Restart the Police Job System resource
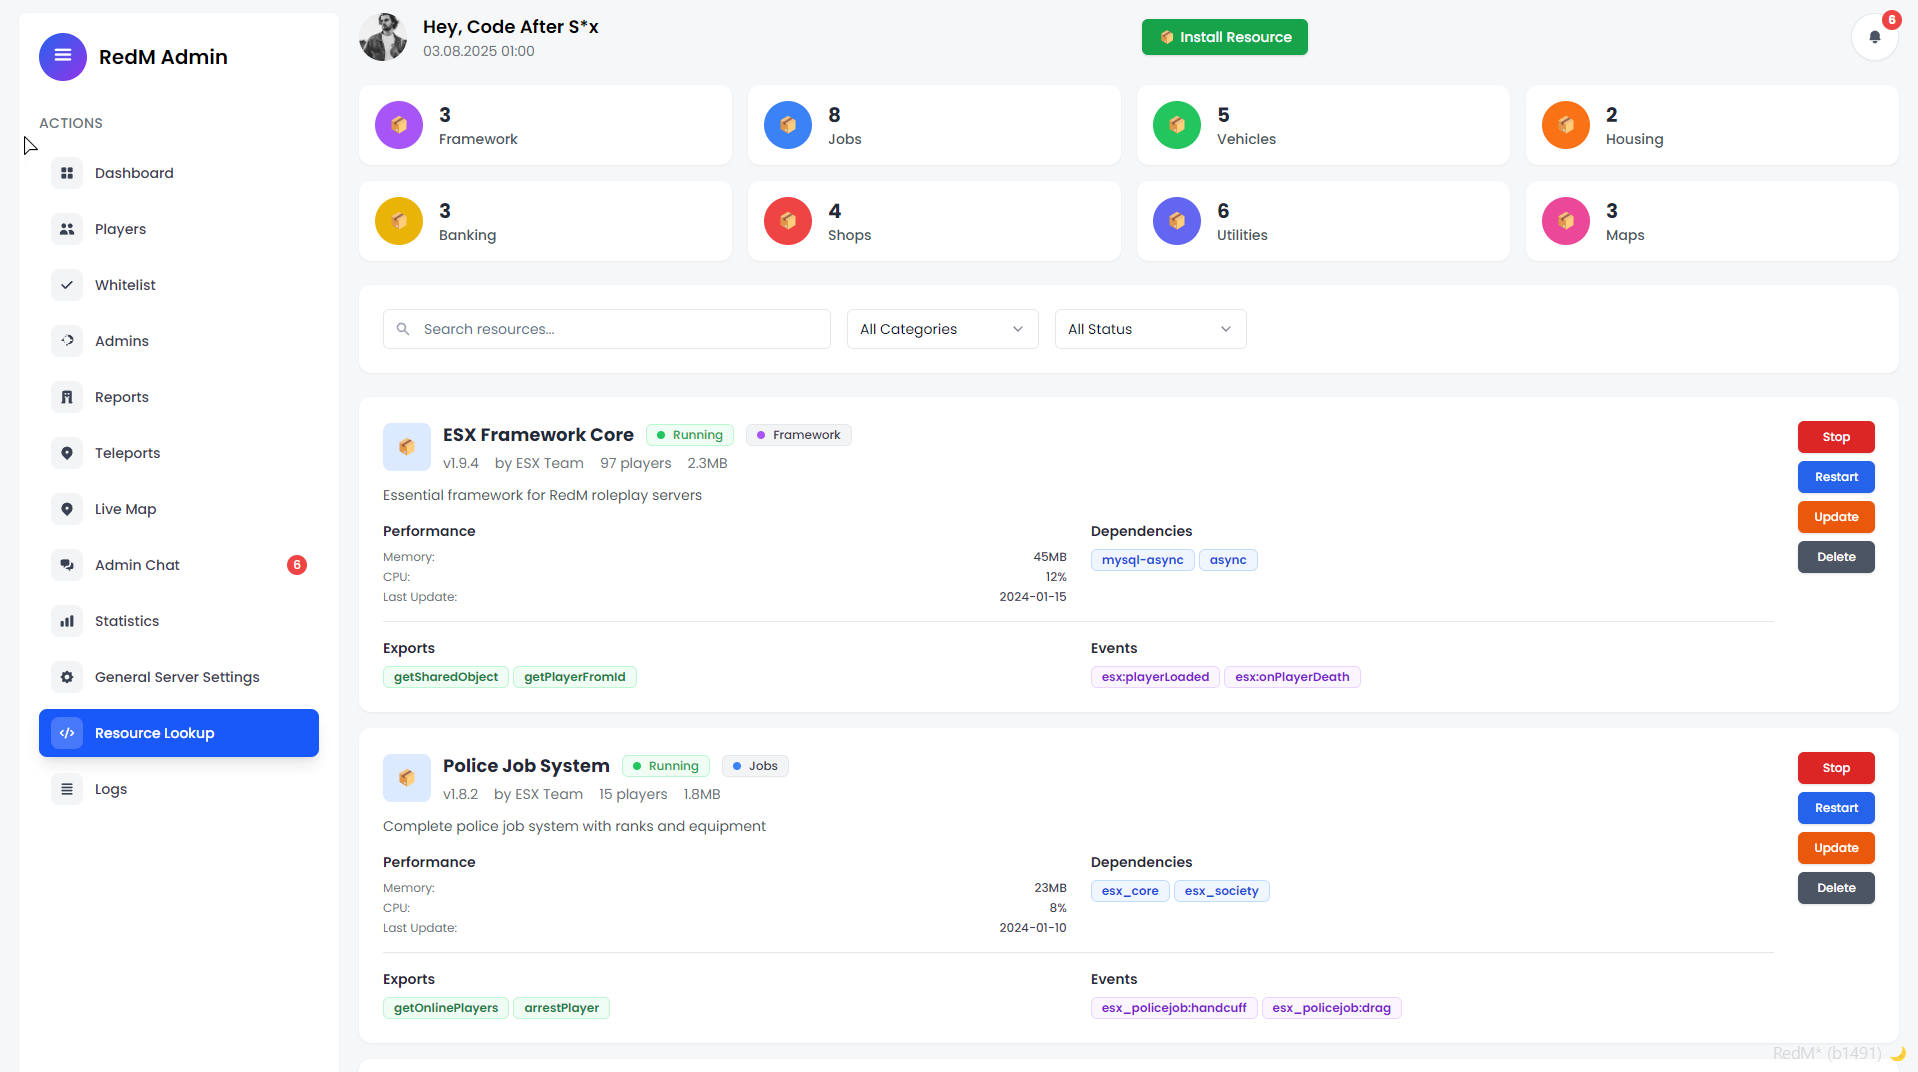Image resolution: width=1918 pixels, height=1072 pixels. click(x=1835, y=808)
